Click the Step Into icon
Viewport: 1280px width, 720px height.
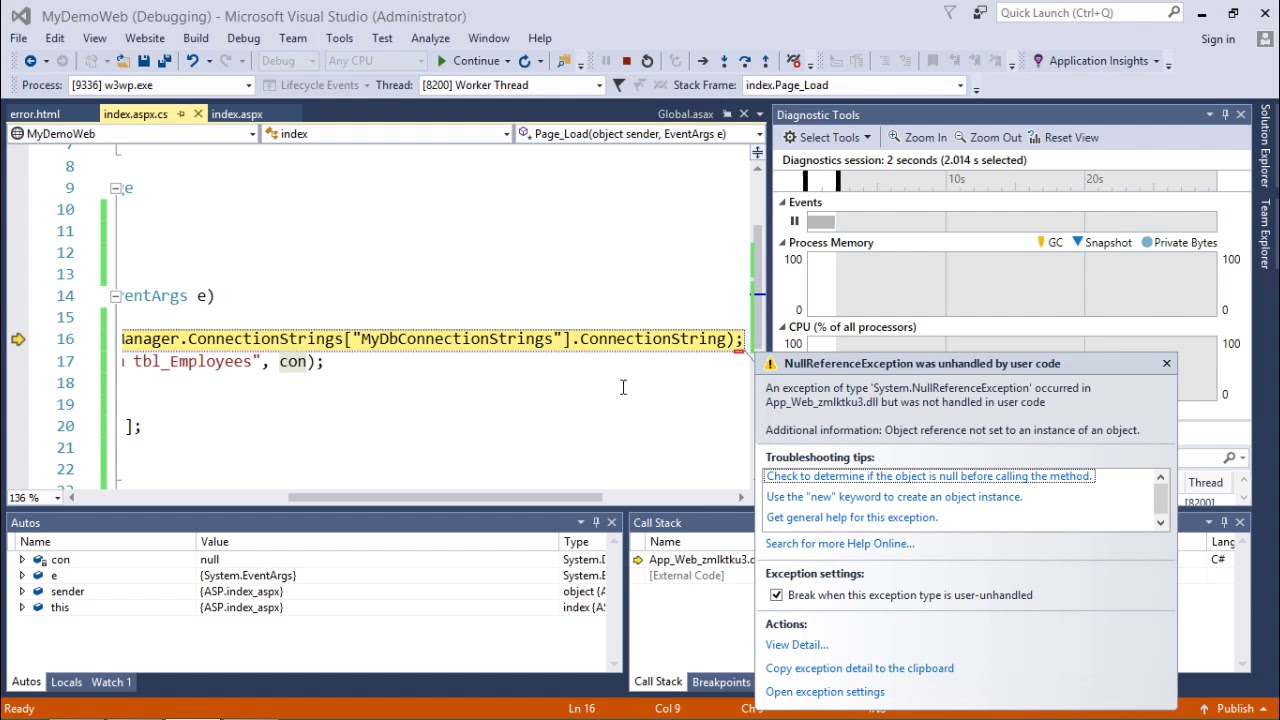tap(724, 61)
